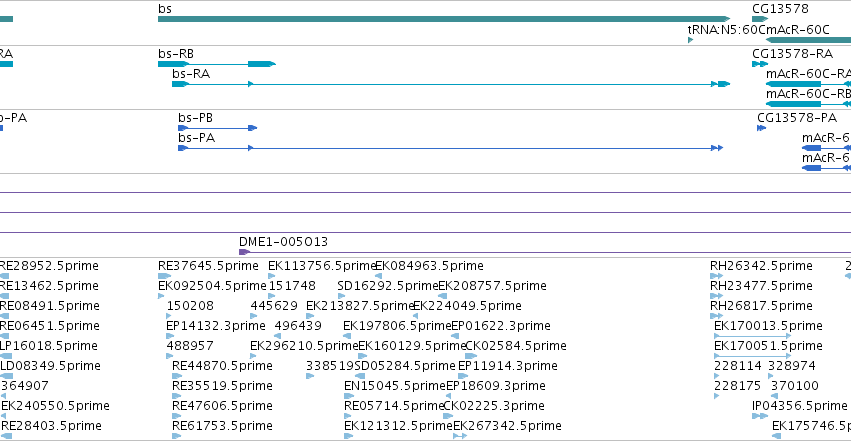
Task: Click the RE08491.5prime EST label
Action: [x=49, y=306]
